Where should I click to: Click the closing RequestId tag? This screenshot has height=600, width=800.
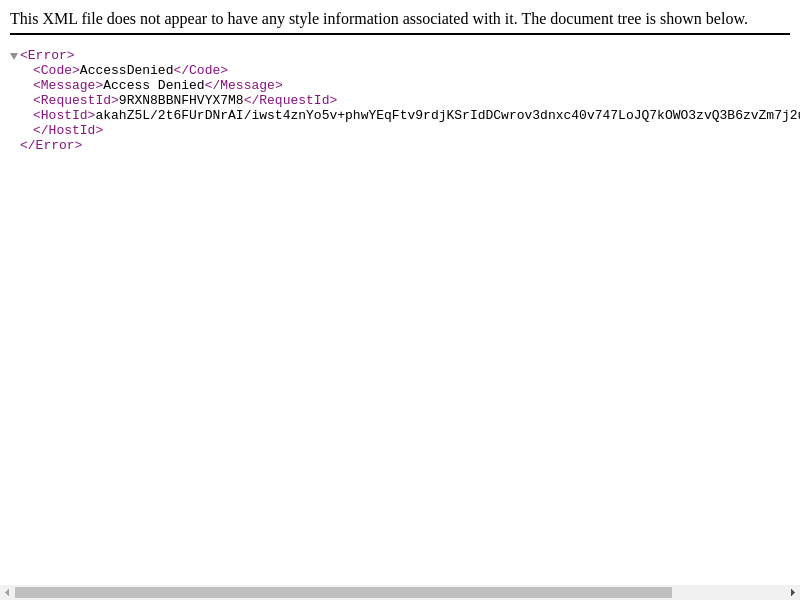290,101
